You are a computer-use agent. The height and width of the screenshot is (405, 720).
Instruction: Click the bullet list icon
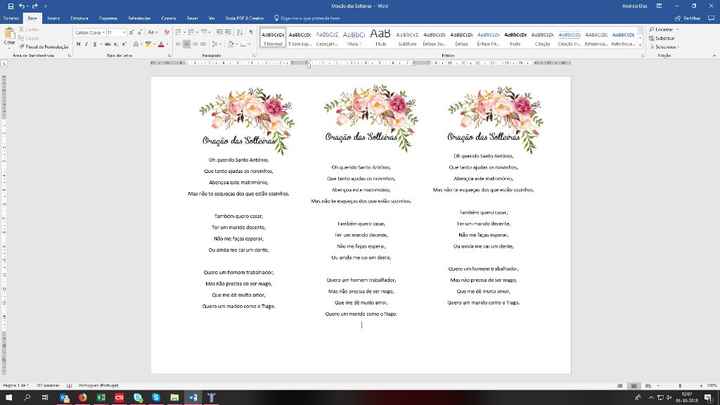coord(179,33)
